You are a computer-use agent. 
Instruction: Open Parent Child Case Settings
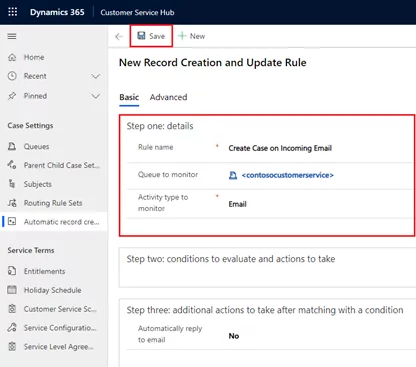[62, 165]
